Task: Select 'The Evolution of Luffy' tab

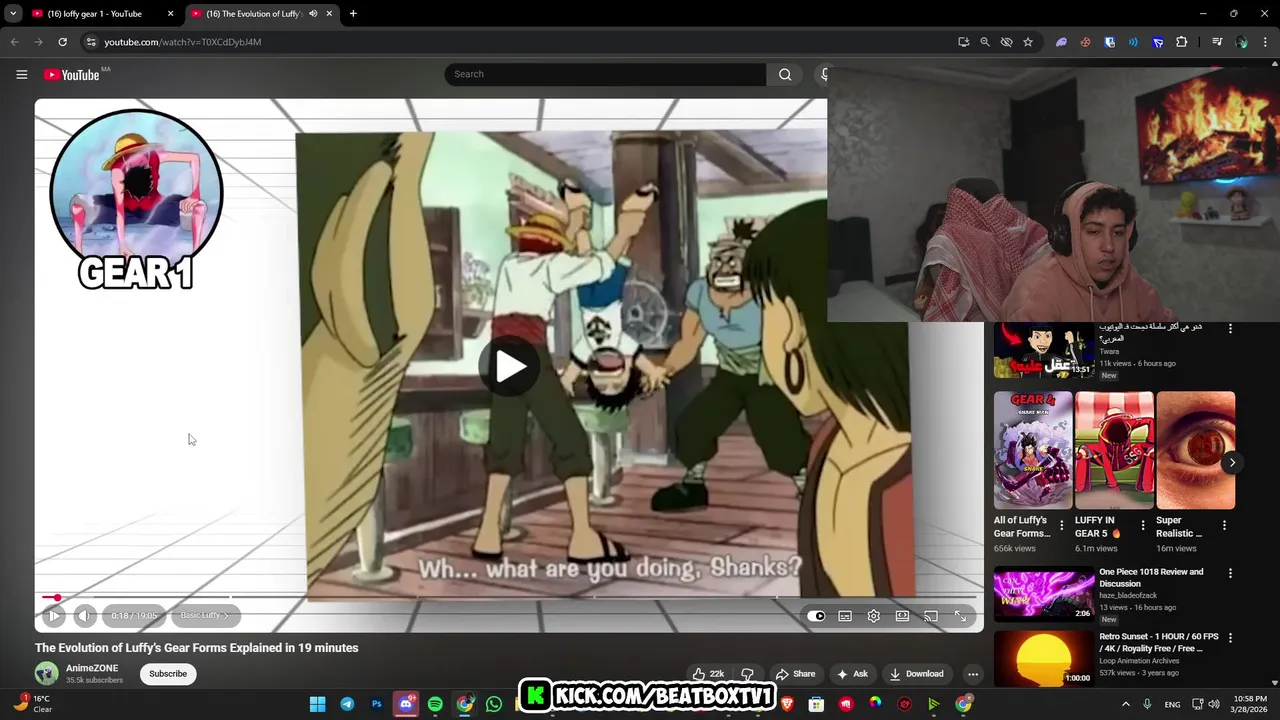Action: (x=262, y=14)
